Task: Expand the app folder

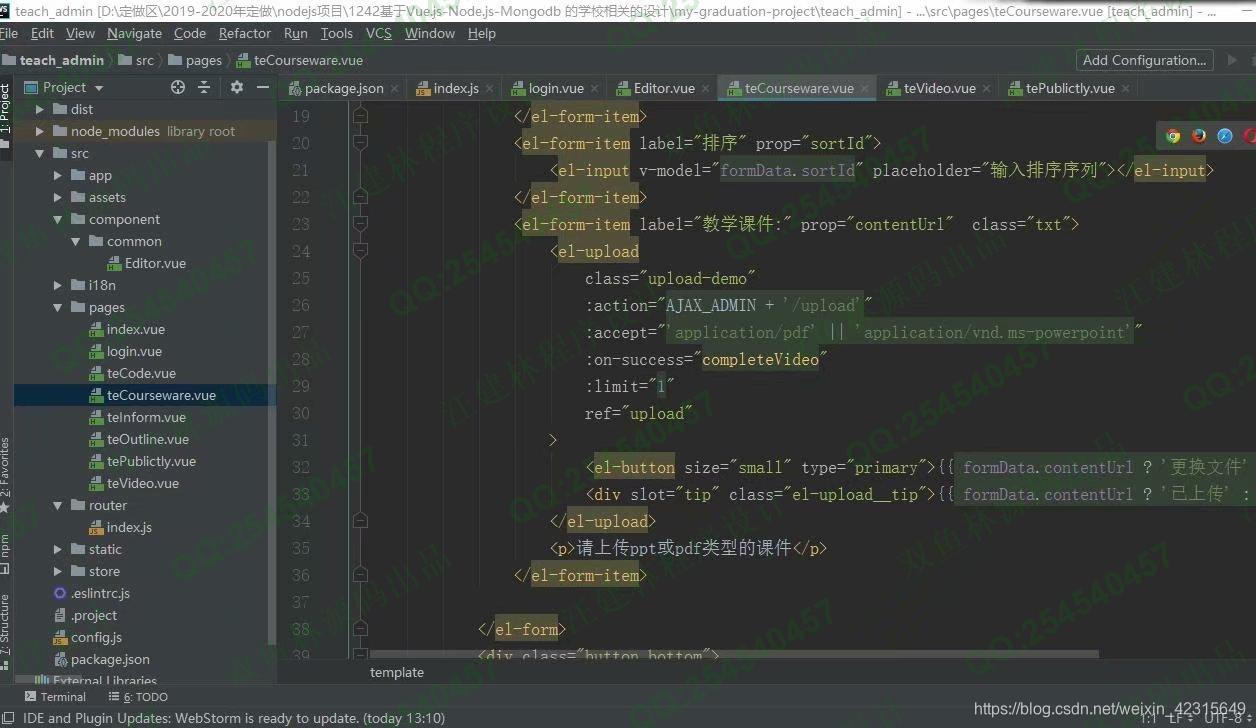Action: (58, 175)
